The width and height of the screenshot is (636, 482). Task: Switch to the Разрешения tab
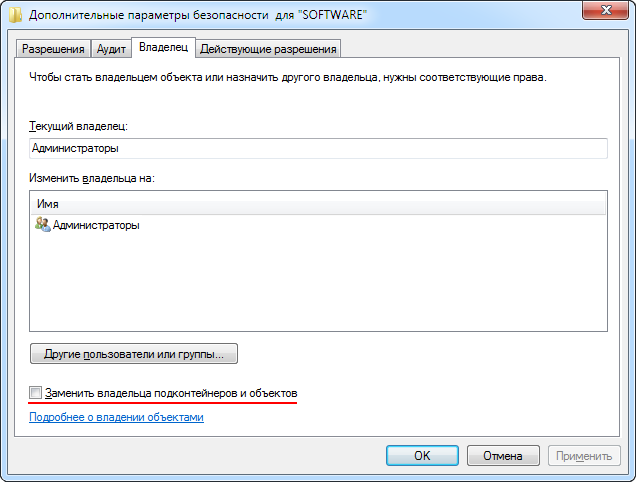tap(53, 49)
